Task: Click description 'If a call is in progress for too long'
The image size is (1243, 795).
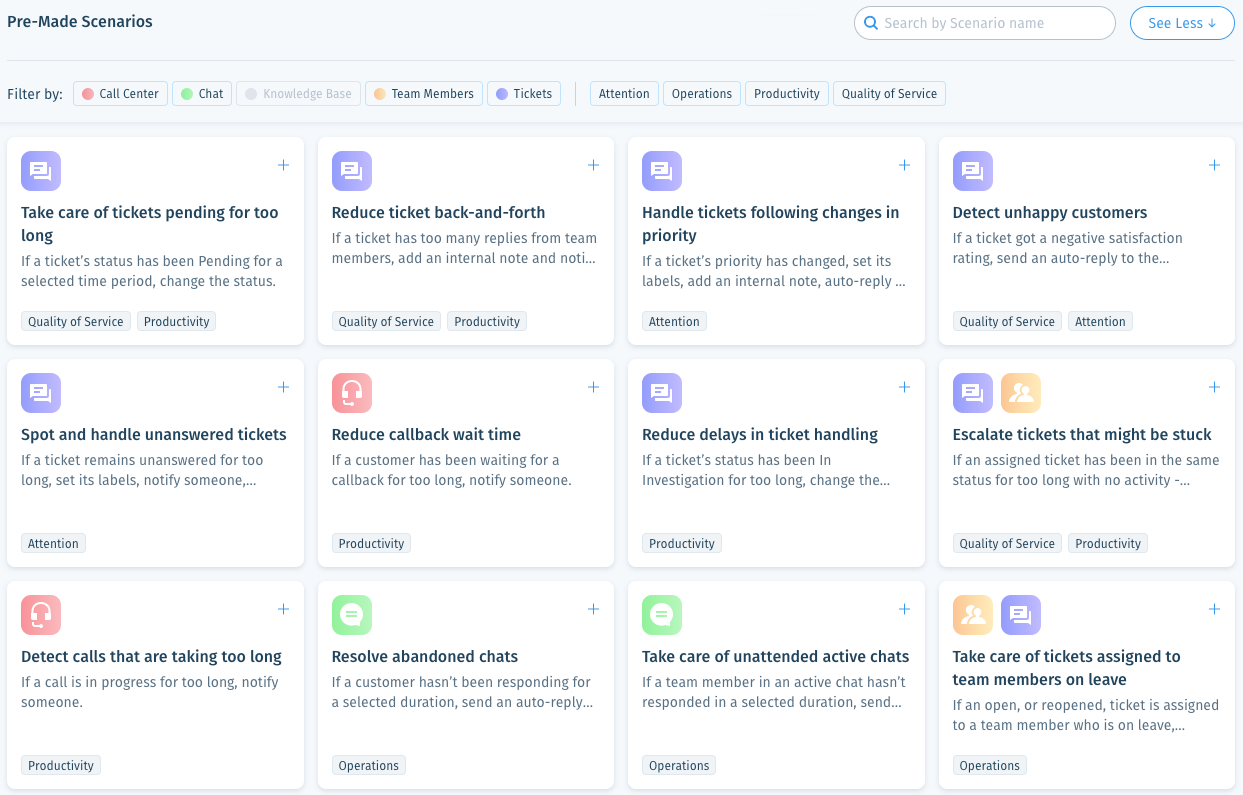Action: 150,693
